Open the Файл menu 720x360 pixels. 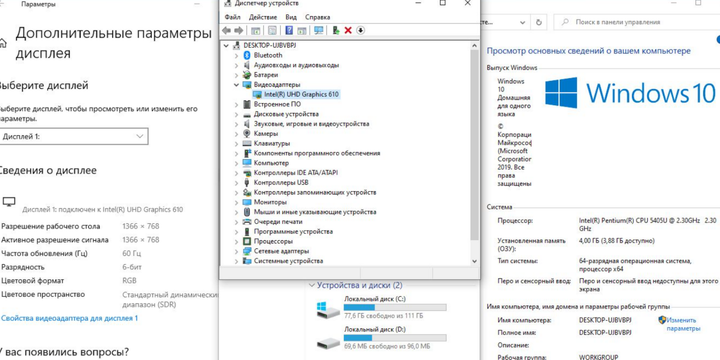pos(232,17)
